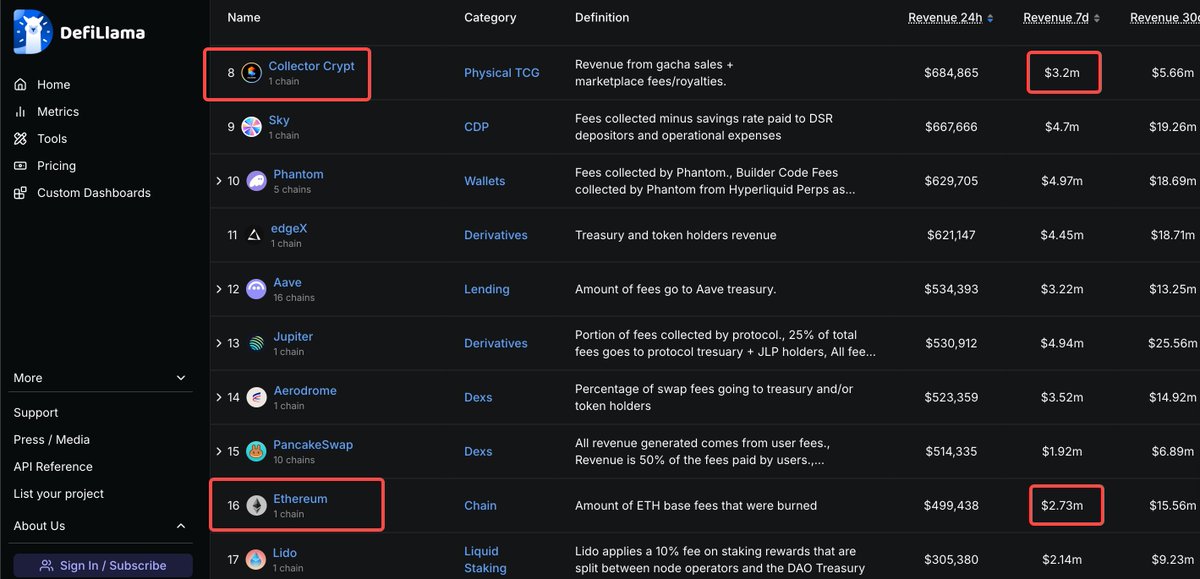
Task: Open the Sky protocol page
Action: pyautogui.click(x=279, y=120)
